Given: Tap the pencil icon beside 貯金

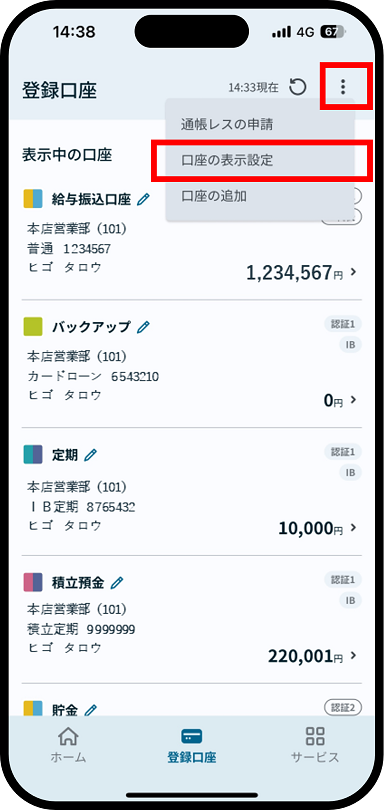Looking at the screenshot, I should (90, 711).
